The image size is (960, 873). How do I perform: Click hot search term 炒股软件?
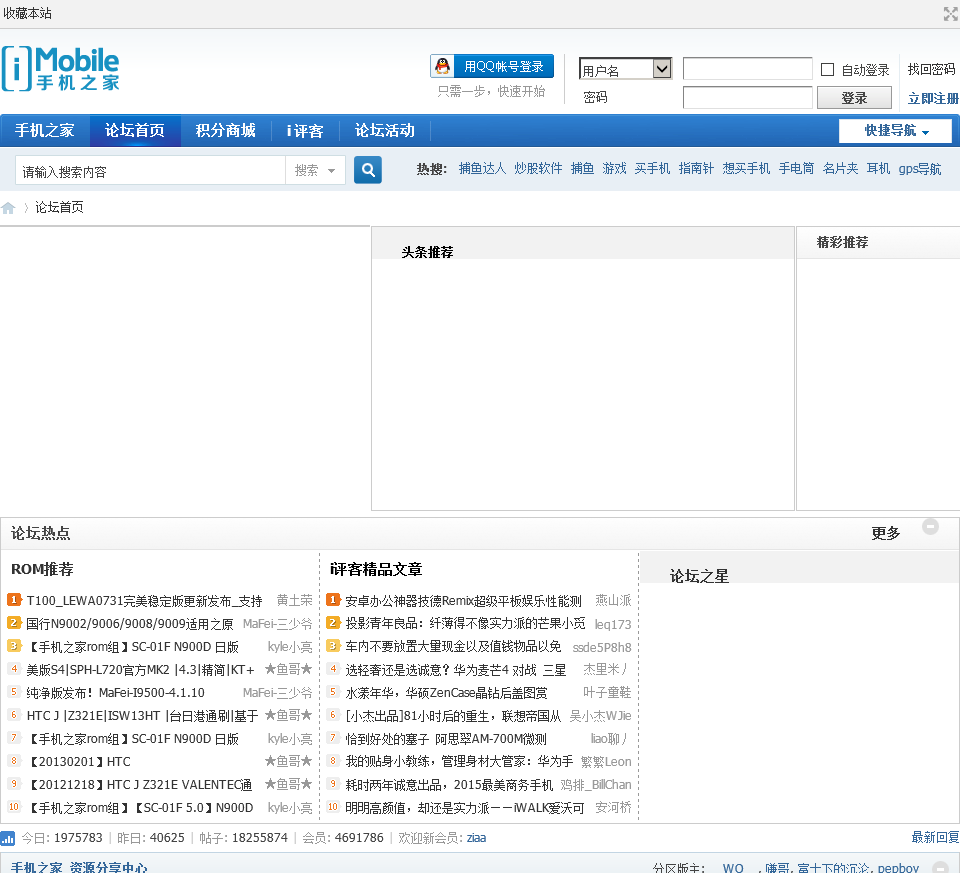click(x=538, y=168)
